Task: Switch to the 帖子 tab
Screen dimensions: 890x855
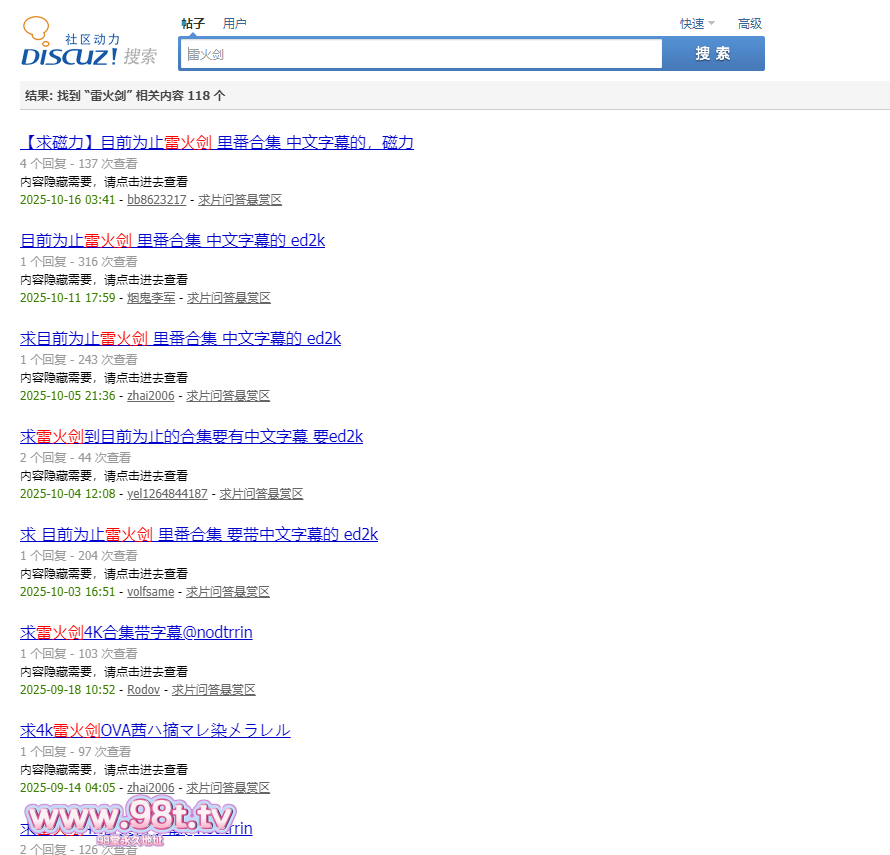Action: pos(193,23)
